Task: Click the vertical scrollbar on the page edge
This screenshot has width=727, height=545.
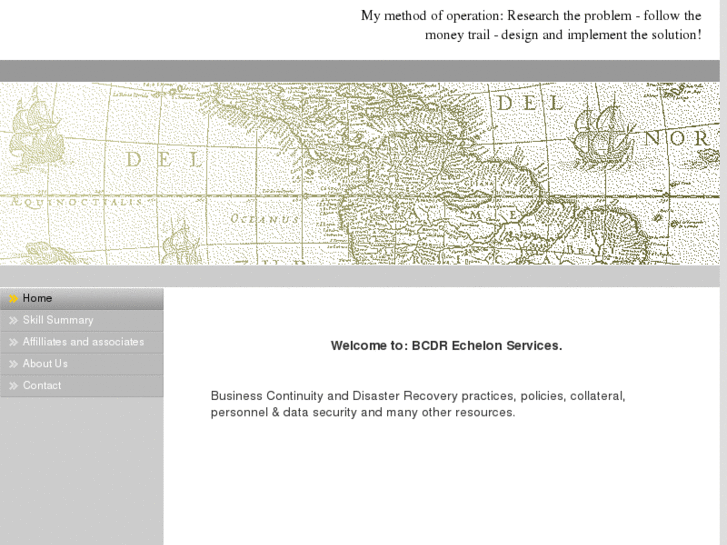Action: [x=723, y=272]
